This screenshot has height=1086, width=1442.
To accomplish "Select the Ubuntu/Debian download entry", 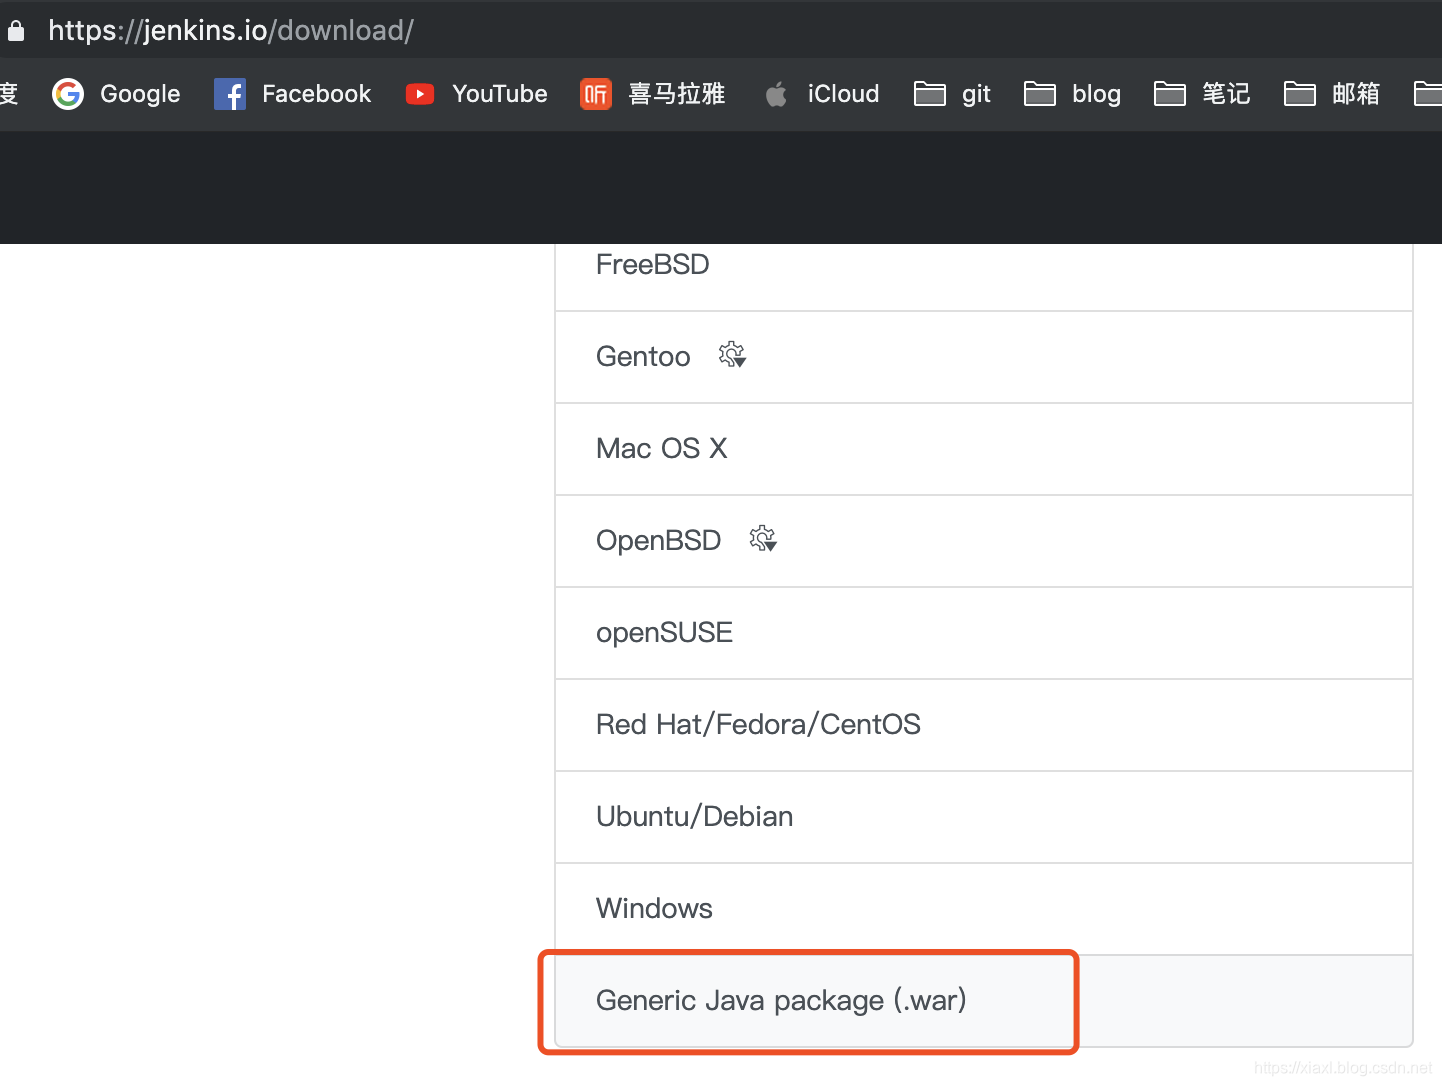I will point(694,816).
